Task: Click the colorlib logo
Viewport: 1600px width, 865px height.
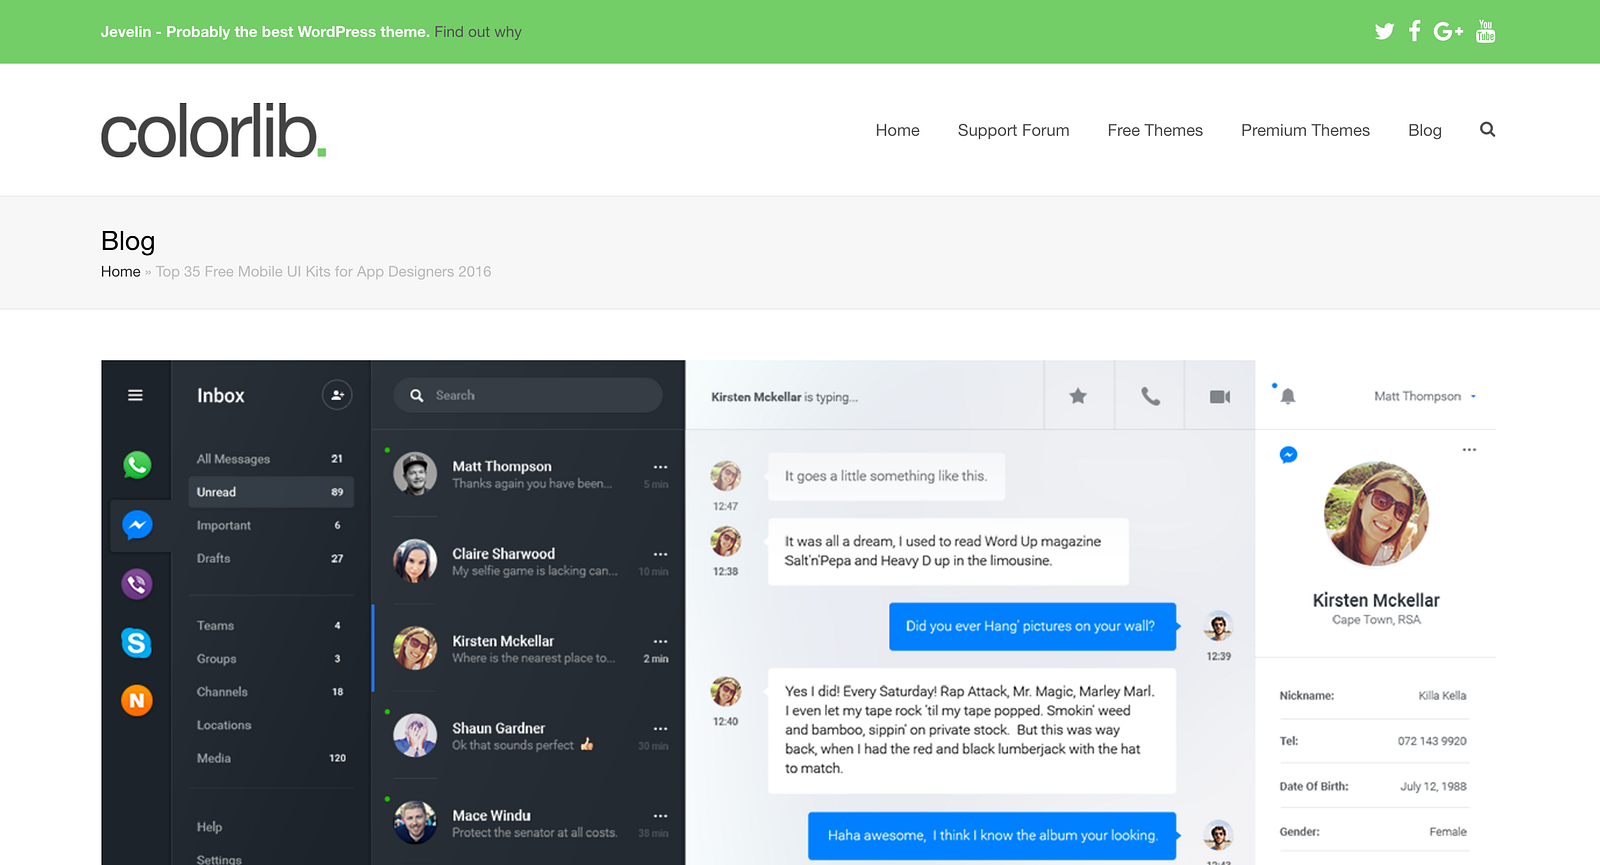Action: tap(213, 131)
